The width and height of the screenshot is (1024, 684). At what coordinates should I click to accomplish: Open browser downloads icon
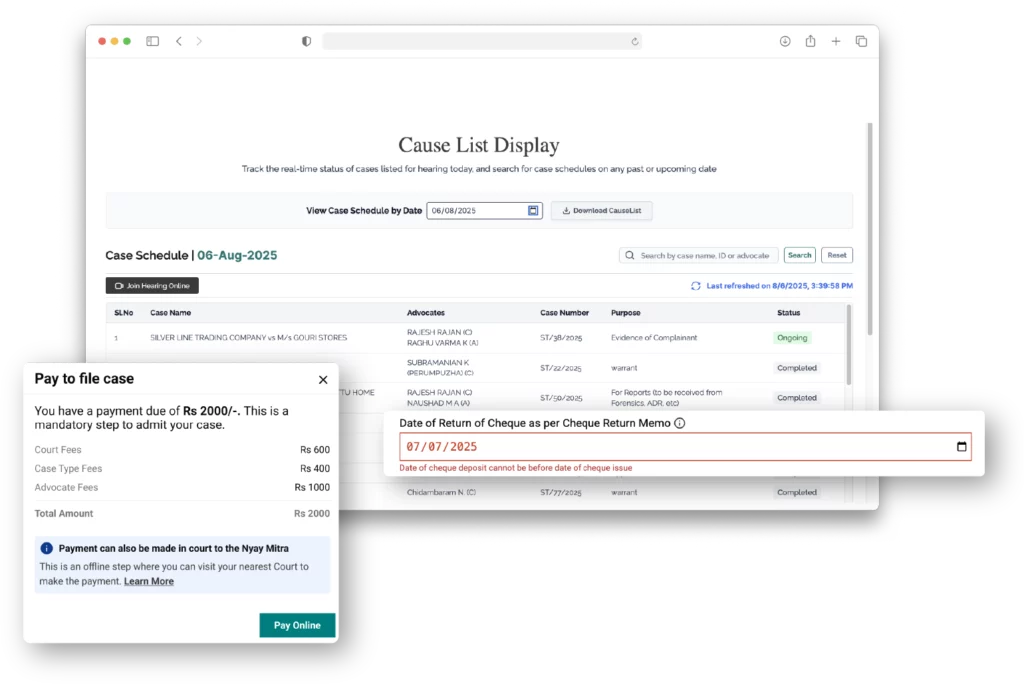[785, 41]
